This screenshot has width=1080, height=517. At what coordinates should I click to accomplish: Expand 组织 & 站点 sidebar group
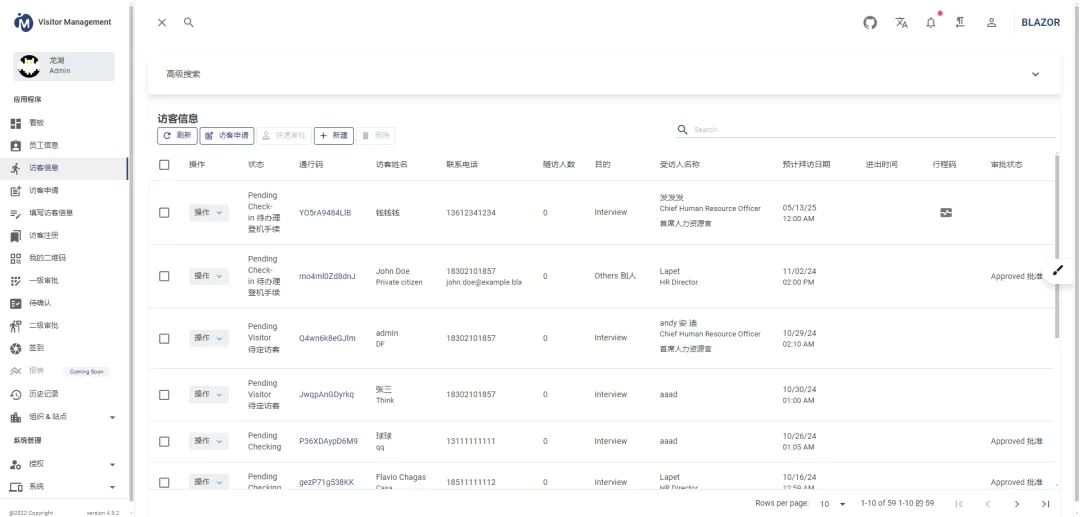click(64, 417)
